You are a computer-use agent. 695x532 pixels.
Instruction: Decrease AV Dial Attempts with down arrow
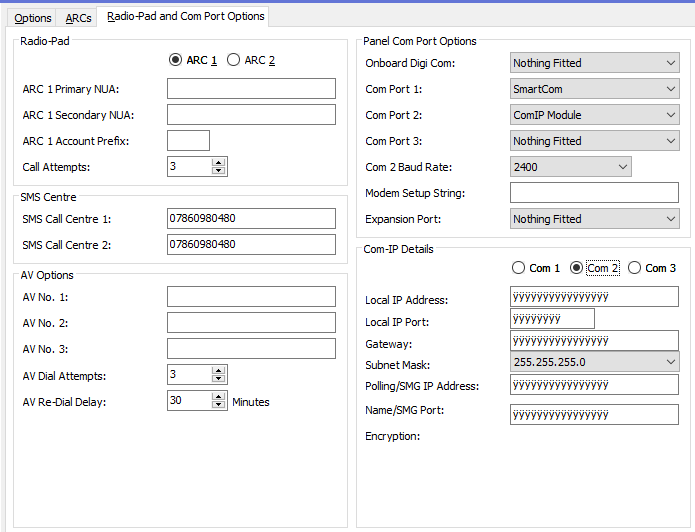click(x=219, y=378)
